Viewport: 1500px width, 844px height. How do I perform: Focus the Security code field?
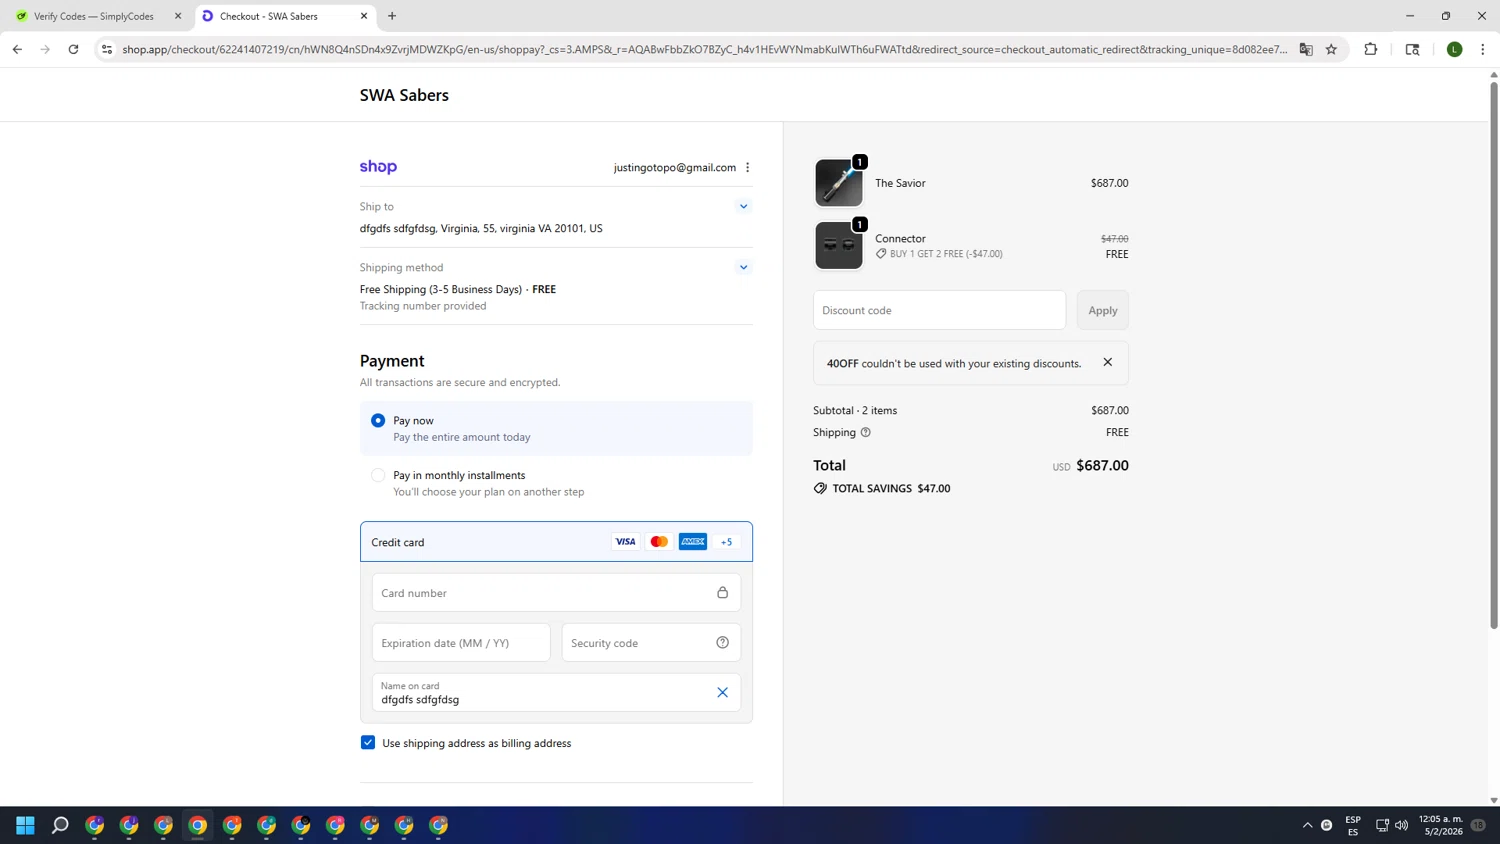pyautogui.click(x=651, y=643)
